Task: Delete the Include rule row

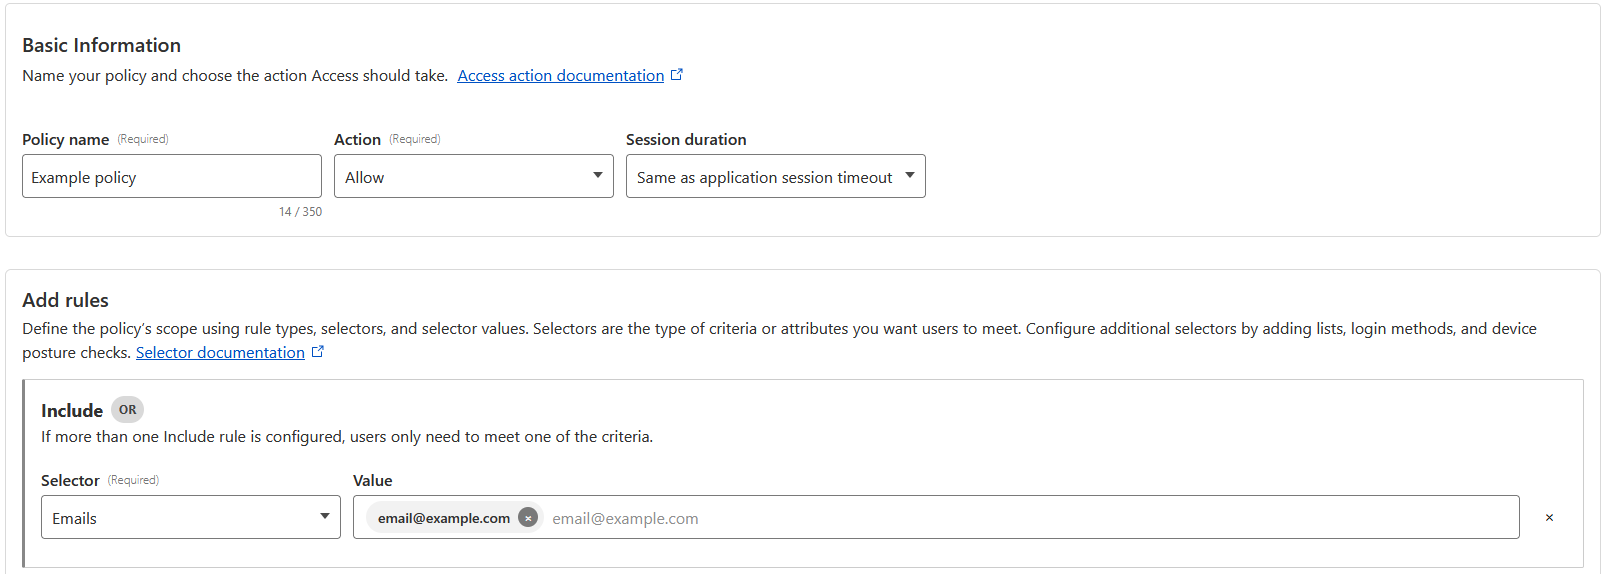Action: pos(1549,518)
